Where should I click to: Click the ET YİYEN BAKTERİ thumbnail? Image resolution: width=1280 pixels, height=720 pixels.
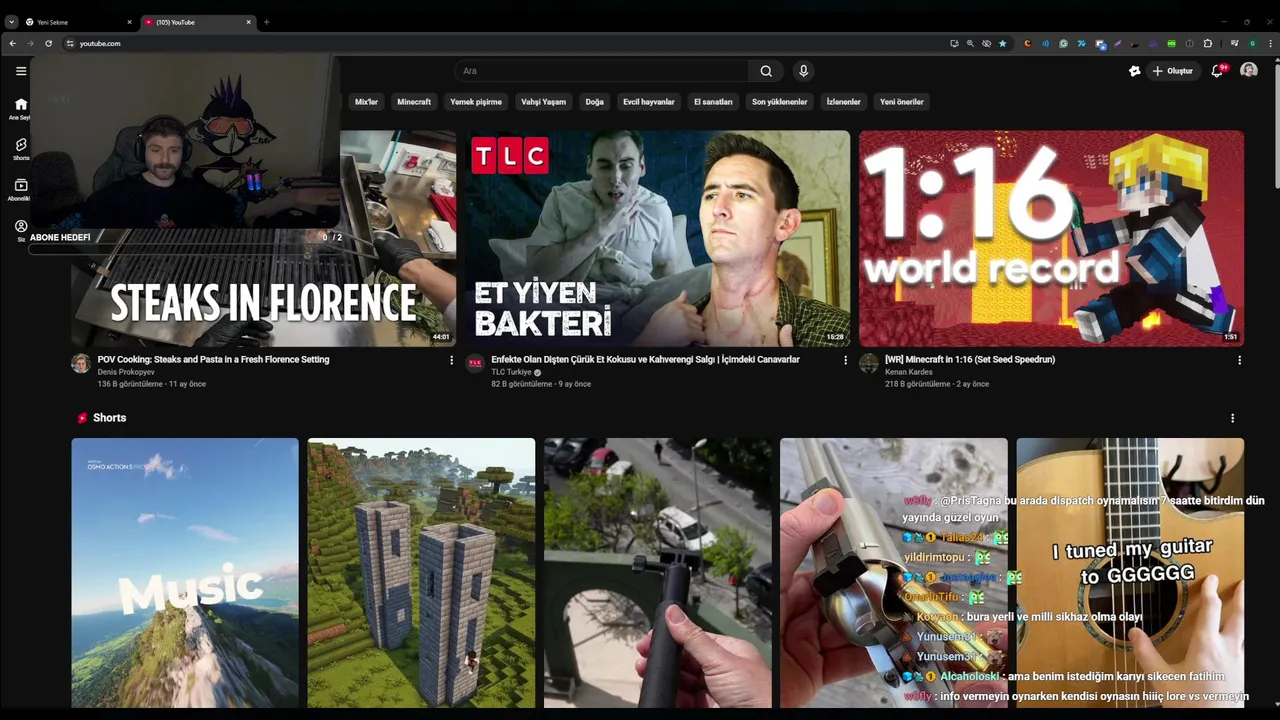[658, 238]
